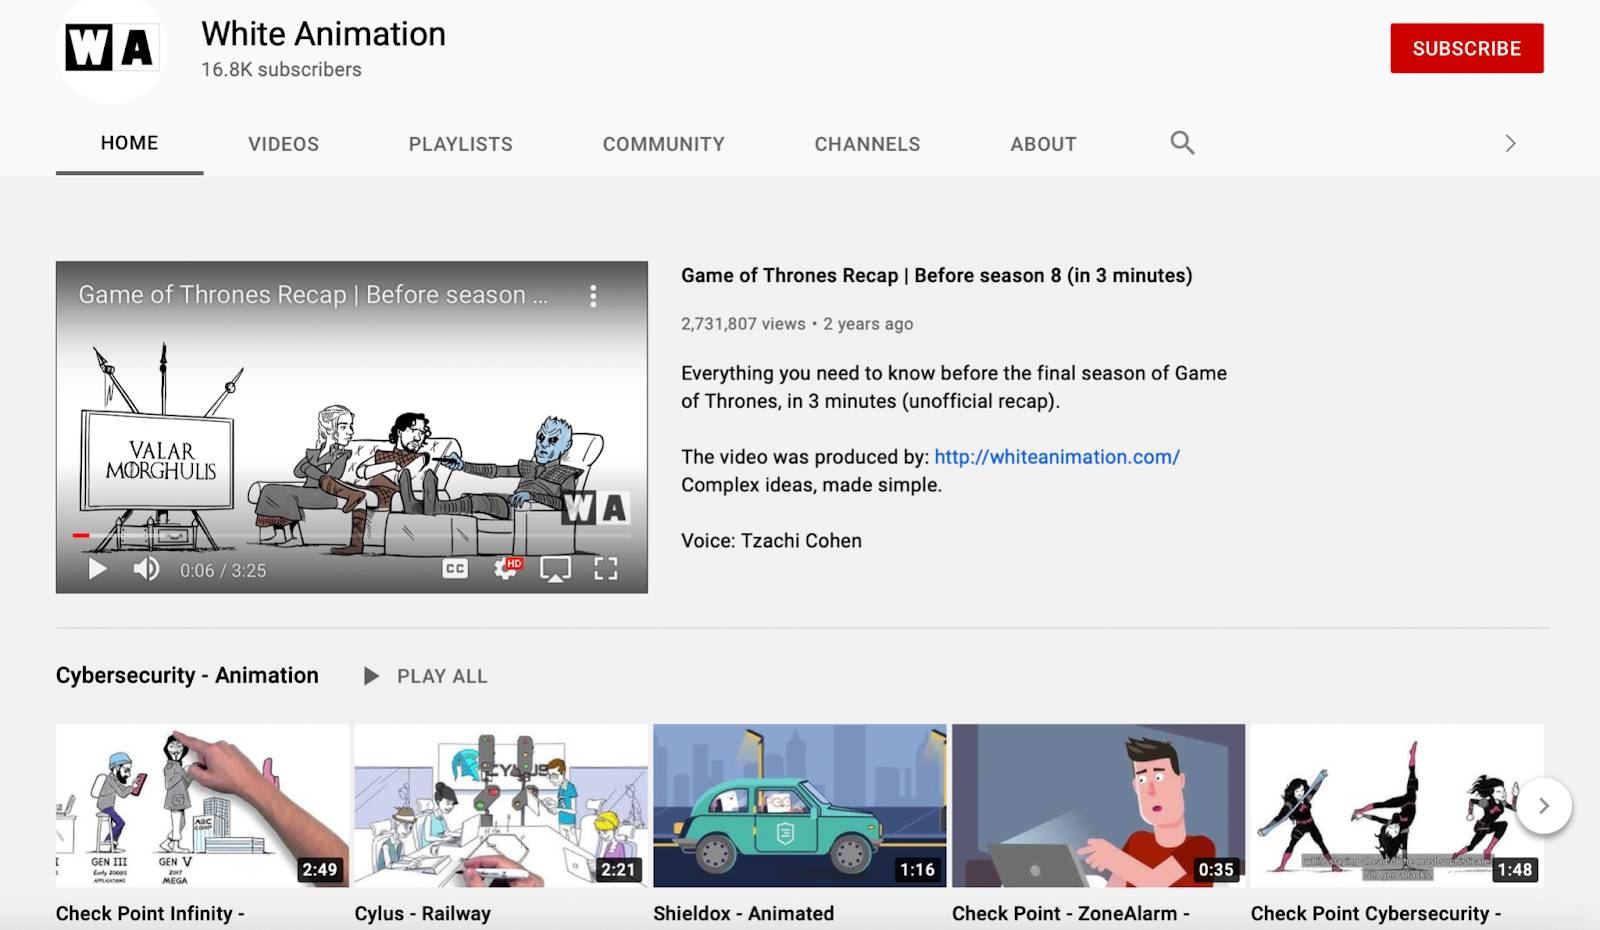The height and width of the screenshot is (930, 1600).
Task: Click the 16.8K subscribers text
Action: click(281, 70)
